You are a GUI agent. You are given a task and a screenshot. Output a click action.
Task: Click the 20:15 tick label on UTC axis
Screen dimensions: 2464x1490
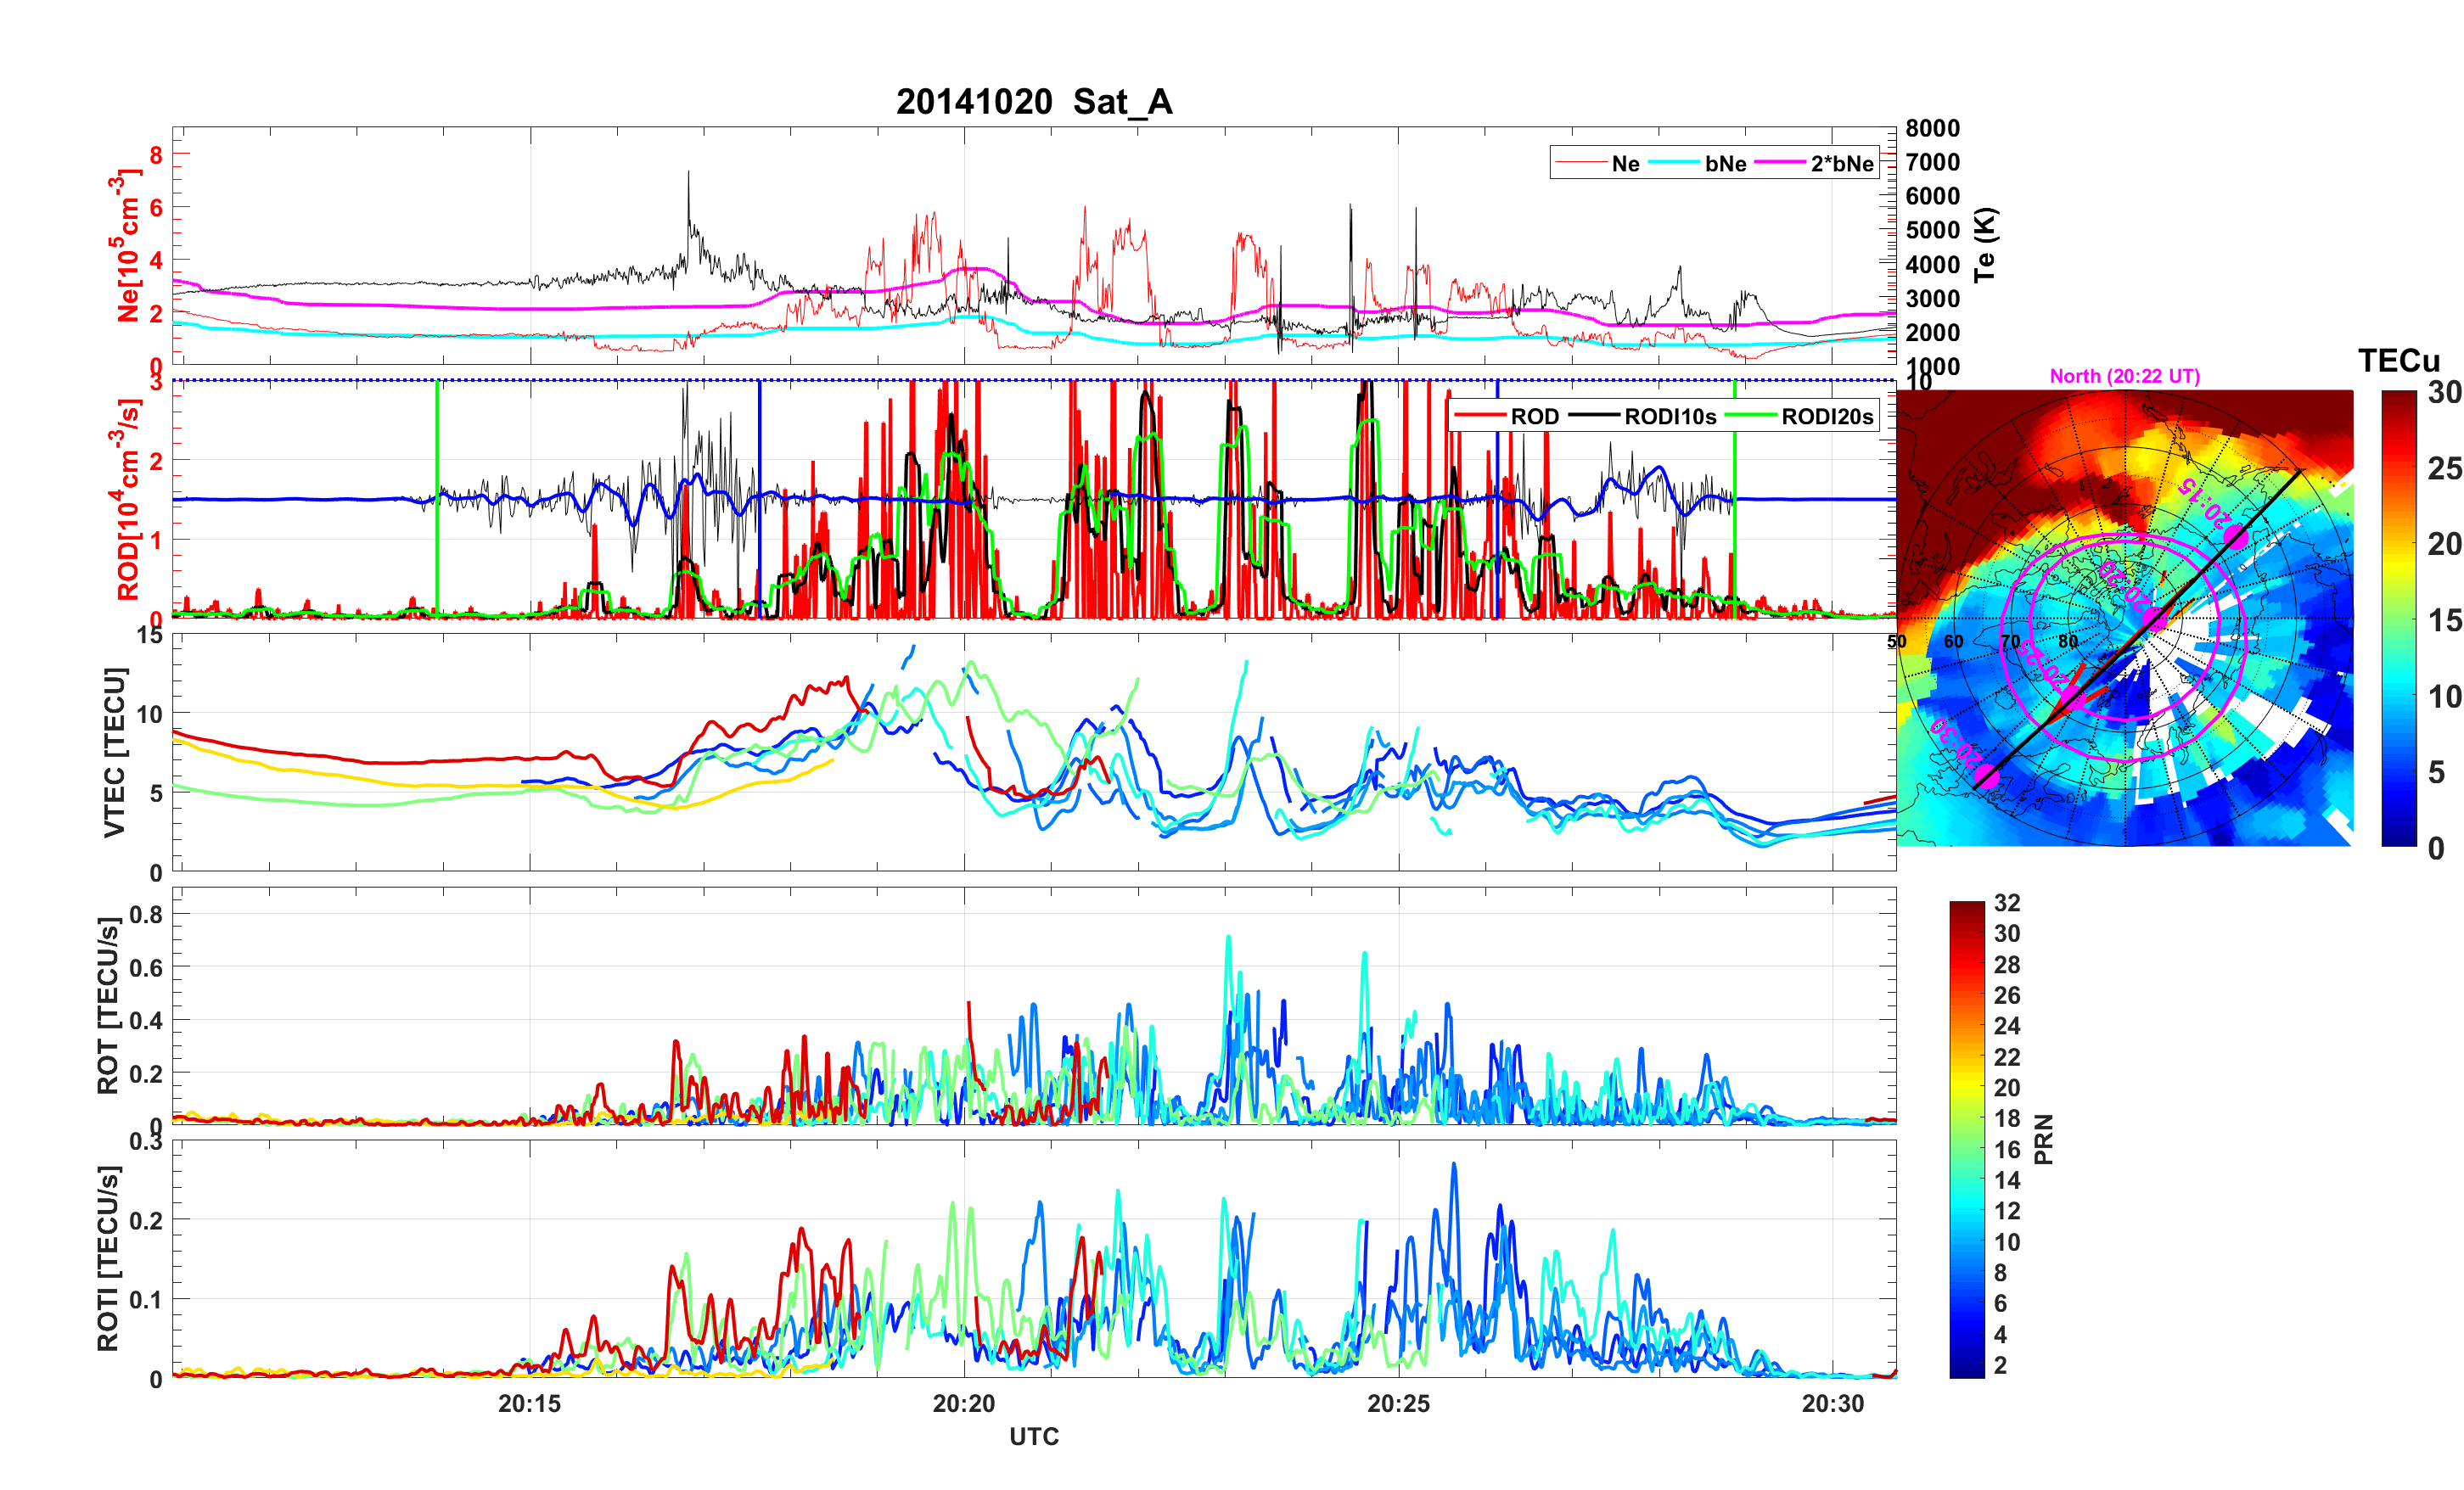point(529,1403)
